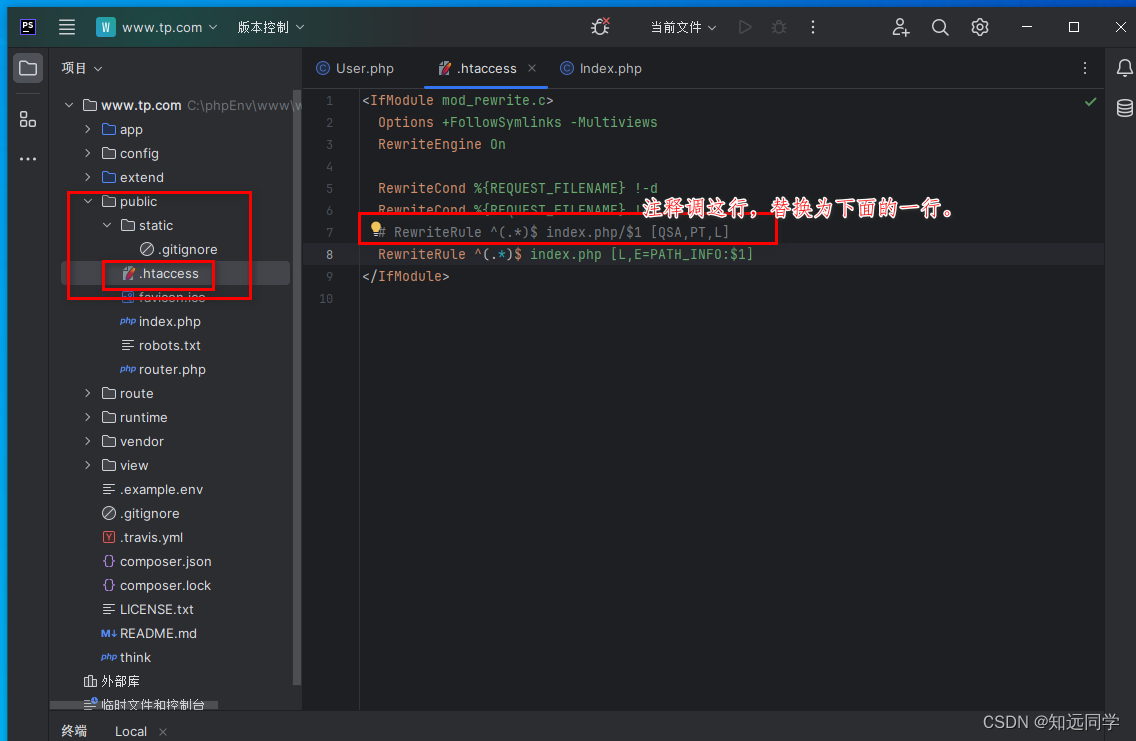Click the green Run play button
1136x741 pixels.
745,28
